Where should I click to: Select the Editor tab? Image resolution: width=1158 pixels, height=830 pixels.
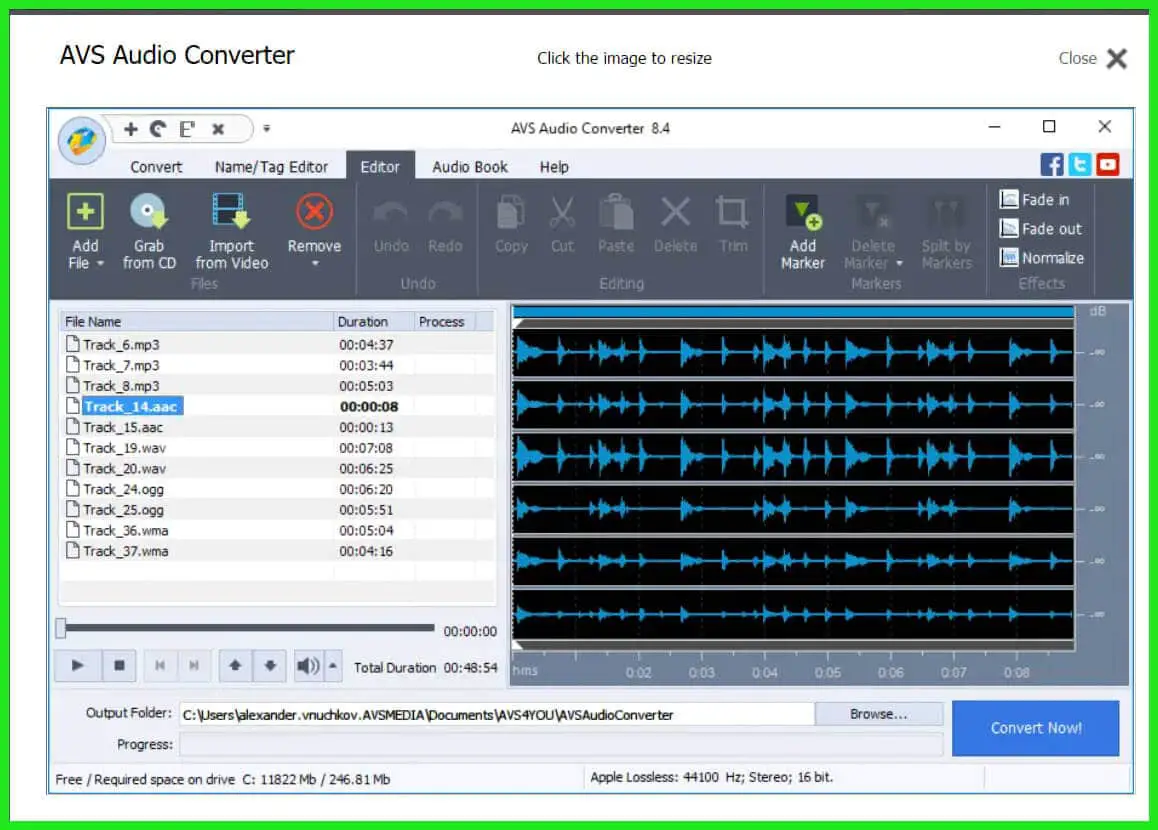(x=380, y=166)
